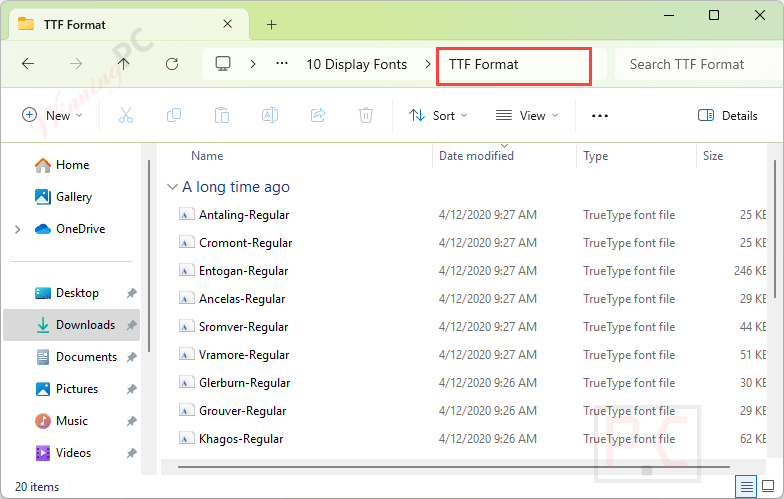Click the Rename icon
The width and height of the screenshot is (784, 499).
(270, 116)
